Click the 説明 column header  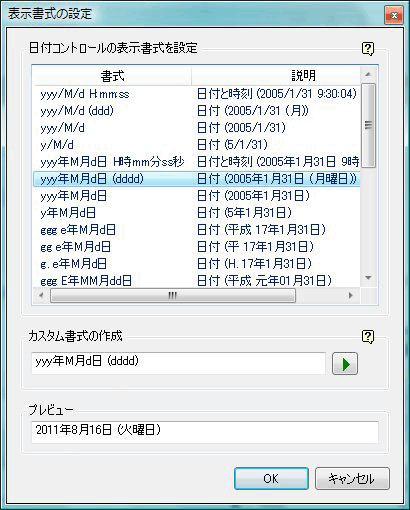[x=276, y=76]
